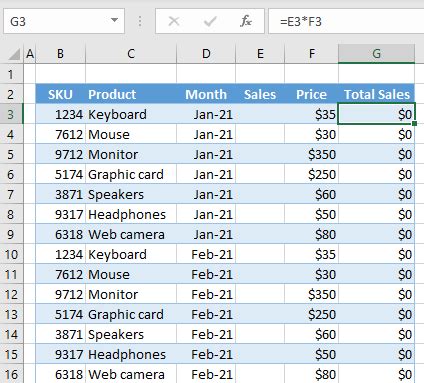The image size is (424, 383).
Task: Click the Sales header cell
Action: [x=260, y=94]
